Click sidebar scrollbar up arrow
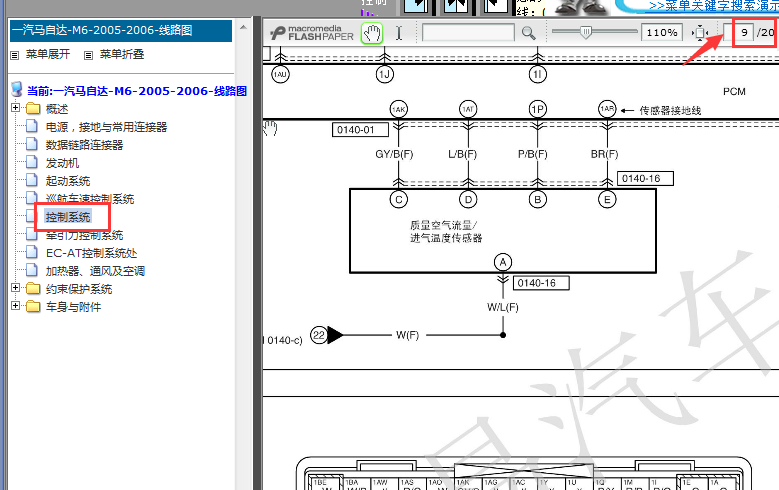Image resolution: width=779 pixels, height=490 pixels. tap(243, 27)
